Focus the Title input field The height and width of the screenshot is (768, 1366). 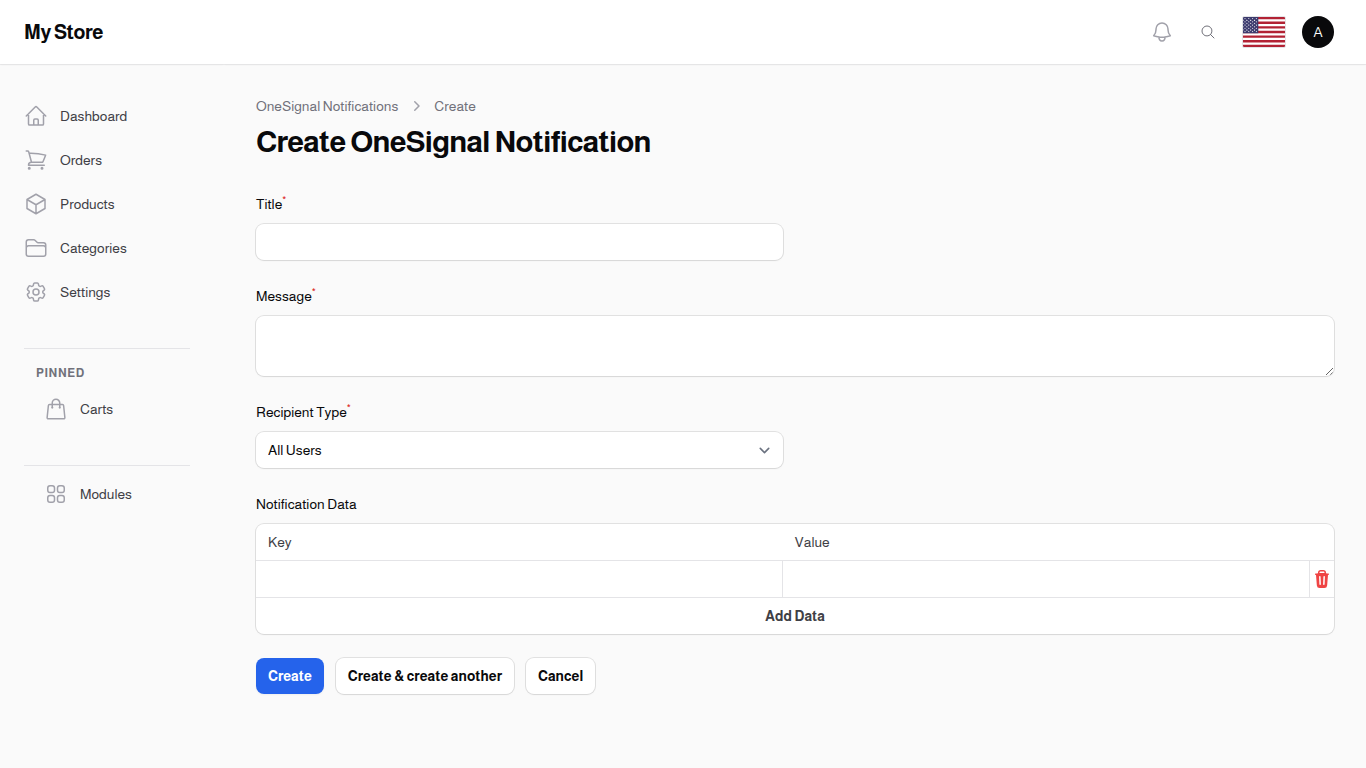click(x=519, y=242)
